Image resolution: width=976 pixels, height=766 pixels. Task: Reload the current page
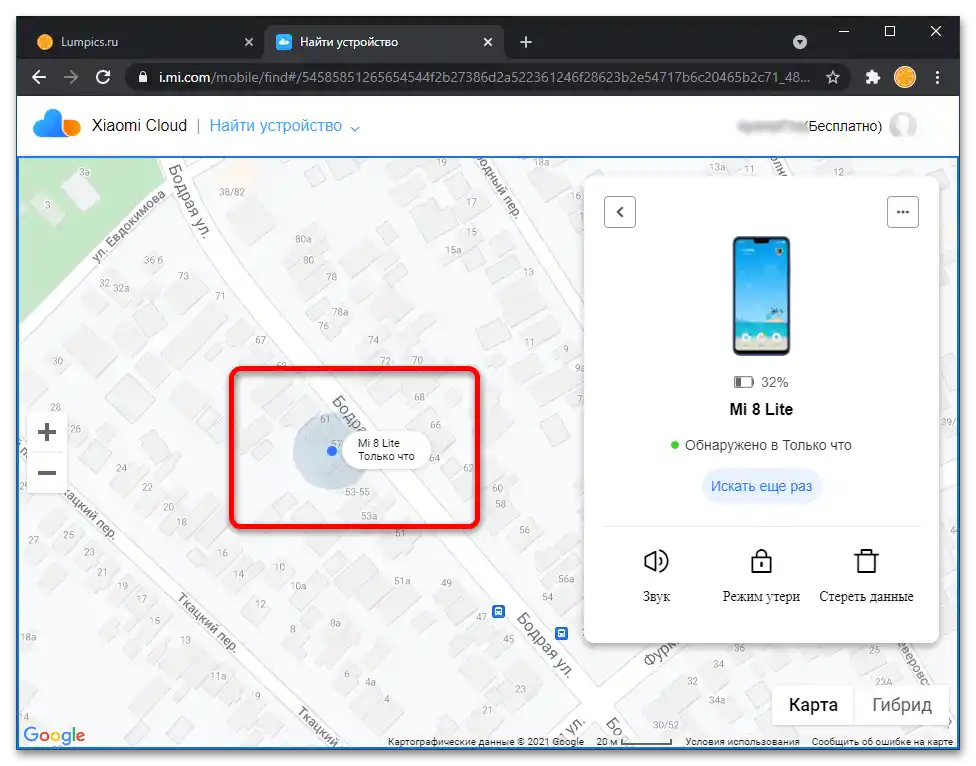point(103,77)
